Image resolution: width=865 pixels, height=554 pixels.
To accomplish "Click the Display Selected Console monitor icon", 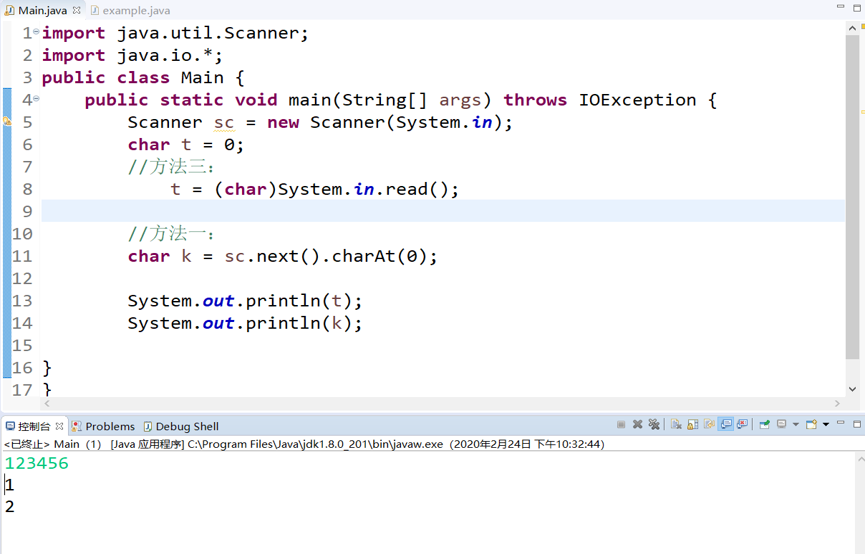I will click(782, 425).
